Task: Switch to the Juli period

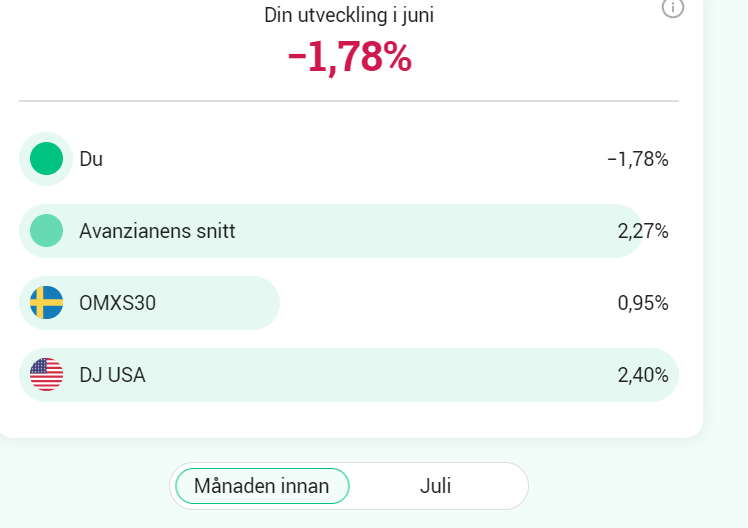Action: (x=436, y=486)
